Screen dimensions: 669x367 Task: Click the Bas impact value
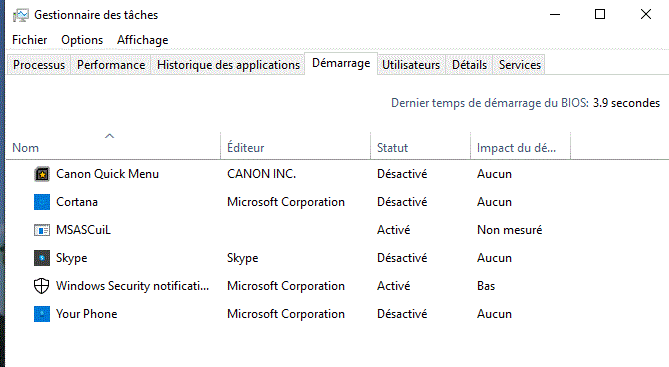click(x=486, y=286)
